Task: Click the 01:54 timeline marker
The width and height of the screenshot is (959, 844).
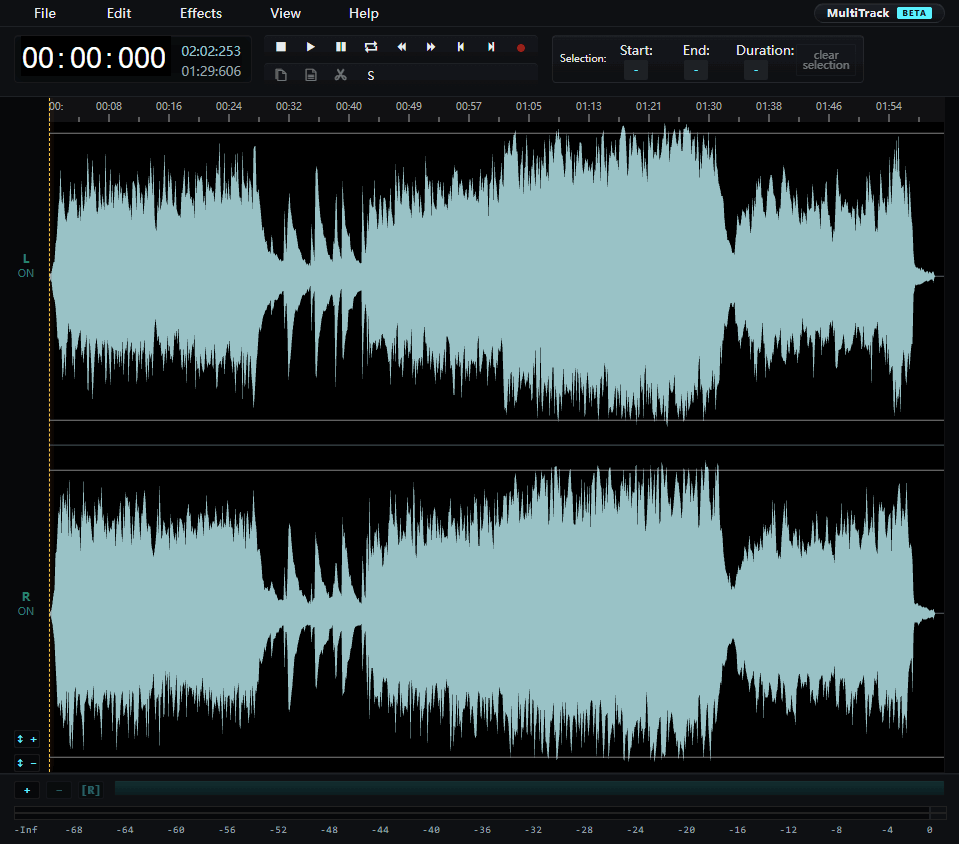Action: pos(889,106)
